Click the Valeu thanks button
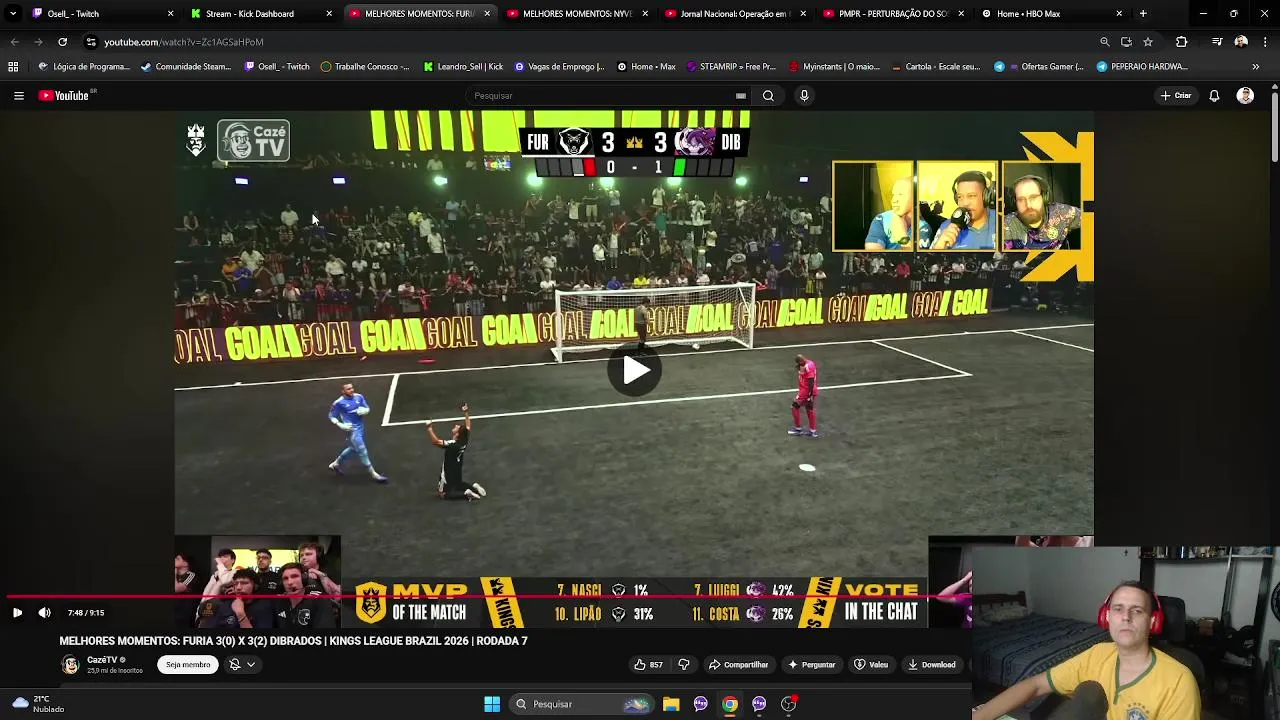The width and height of the screenshot is (1280, 720). [870, 665]
